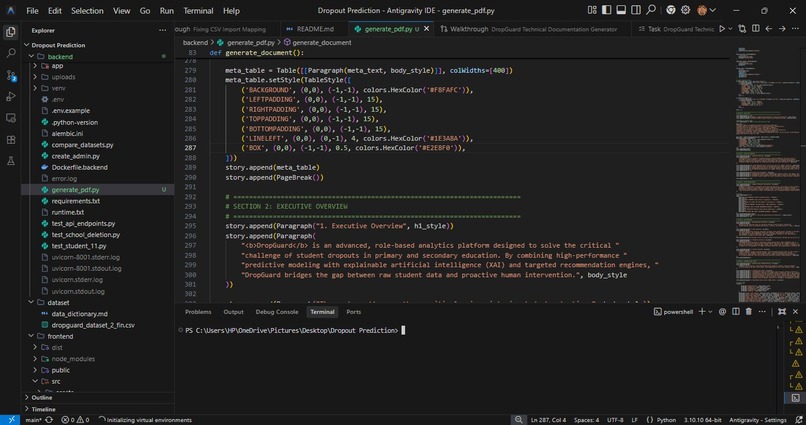Open the Terminal menu

coord(198,10)
